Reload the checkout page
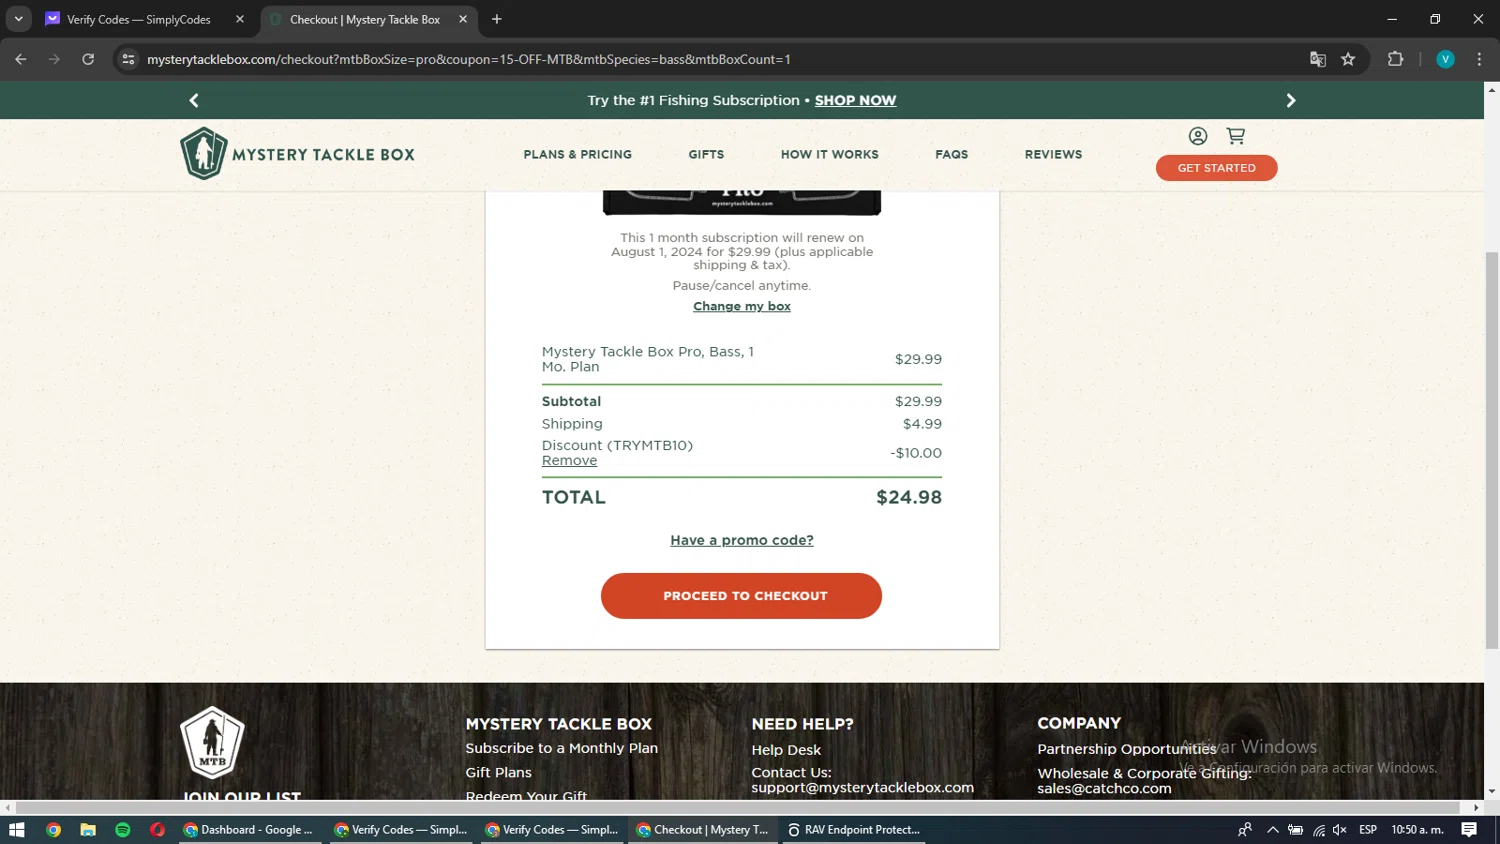This screenshot has height=844, width=1500. pos(88,59)
